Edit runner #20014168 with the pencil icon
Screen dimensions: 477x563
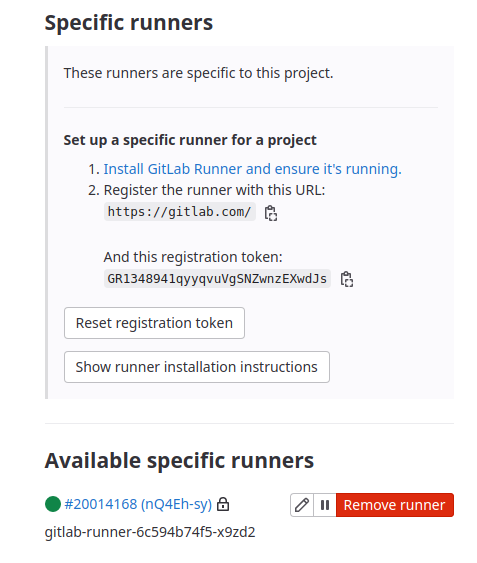(x=302, y=505)
